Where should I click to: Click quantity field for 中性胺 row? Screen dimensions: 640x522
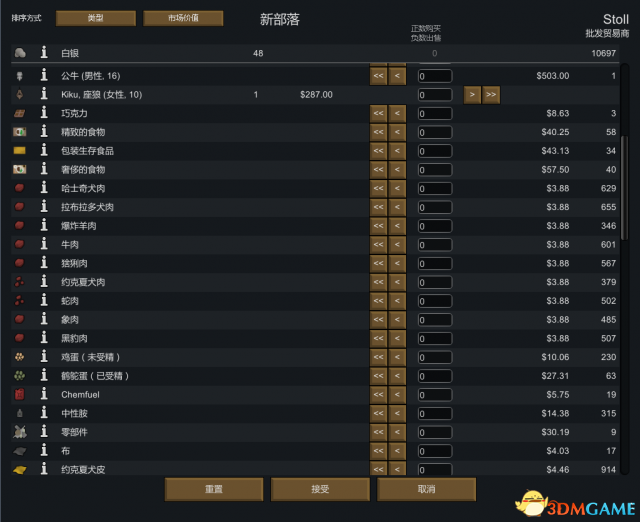click(x=435, y=414)
